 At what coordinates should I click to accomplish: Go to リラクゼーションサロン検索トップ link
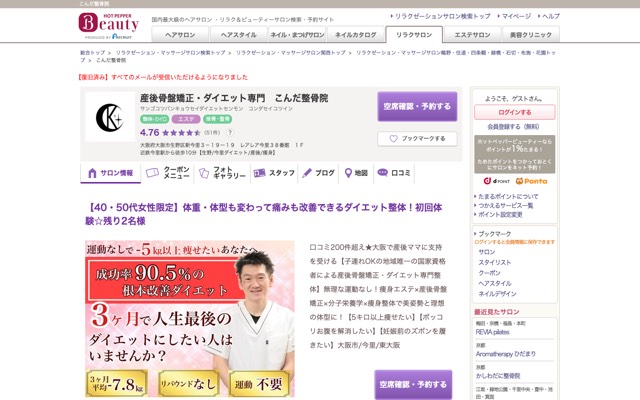click(442, 16)
